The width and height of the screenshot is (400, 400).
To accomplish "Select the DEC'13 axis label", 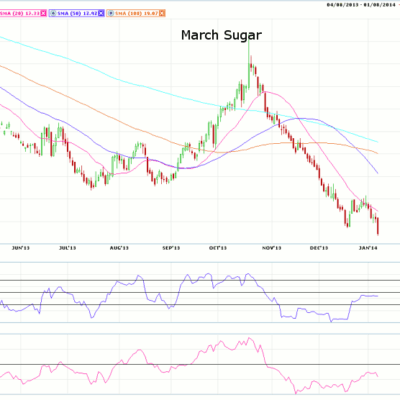I will pos(319,248).
